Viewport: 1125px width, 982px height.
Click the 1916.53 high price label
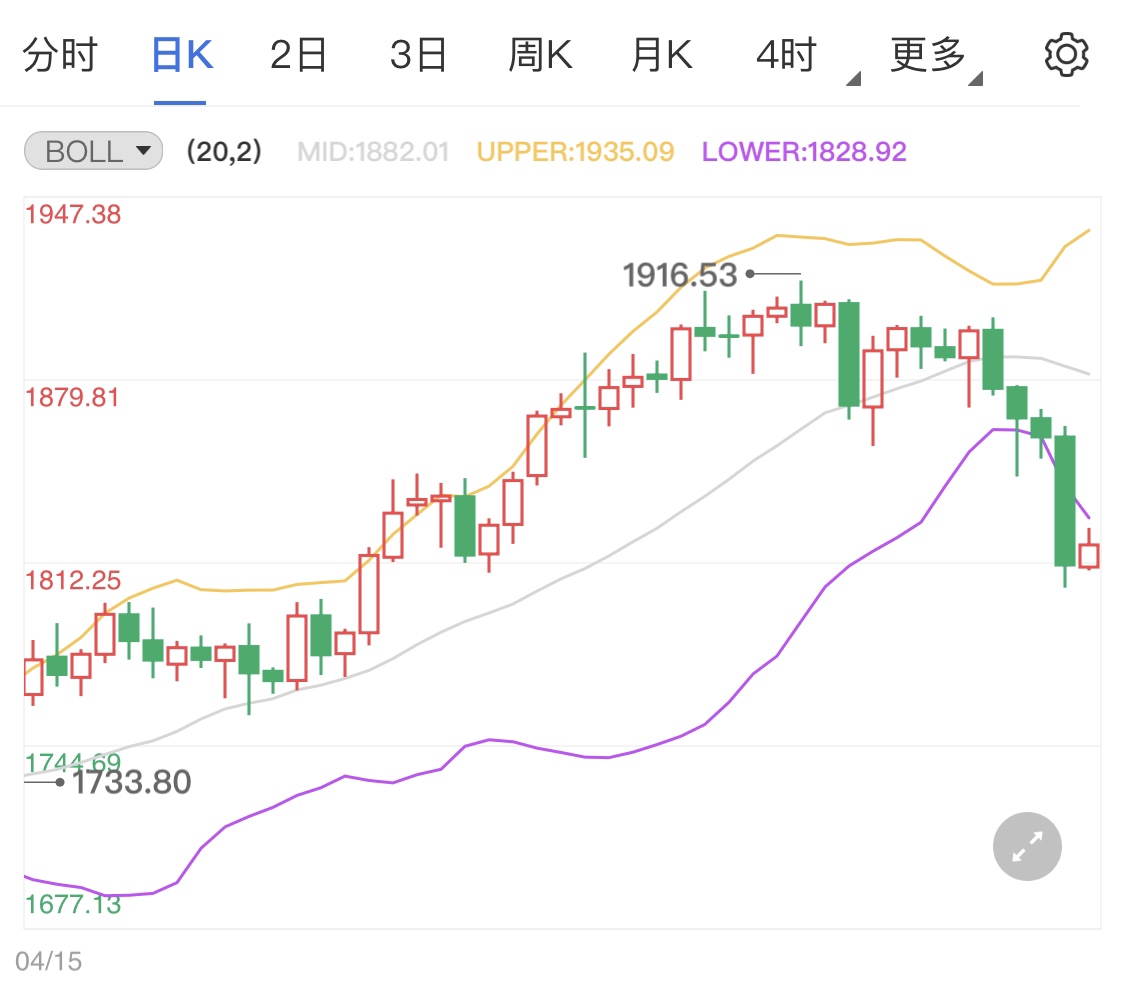pyautogui.click(x=679, y=275)
